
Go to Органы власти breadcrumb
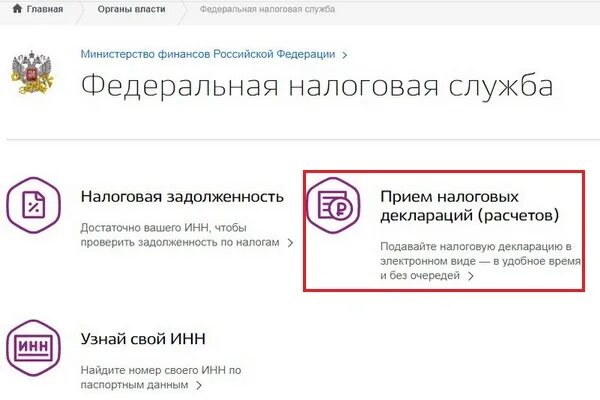pyautogui.click(x=131, y=9)
